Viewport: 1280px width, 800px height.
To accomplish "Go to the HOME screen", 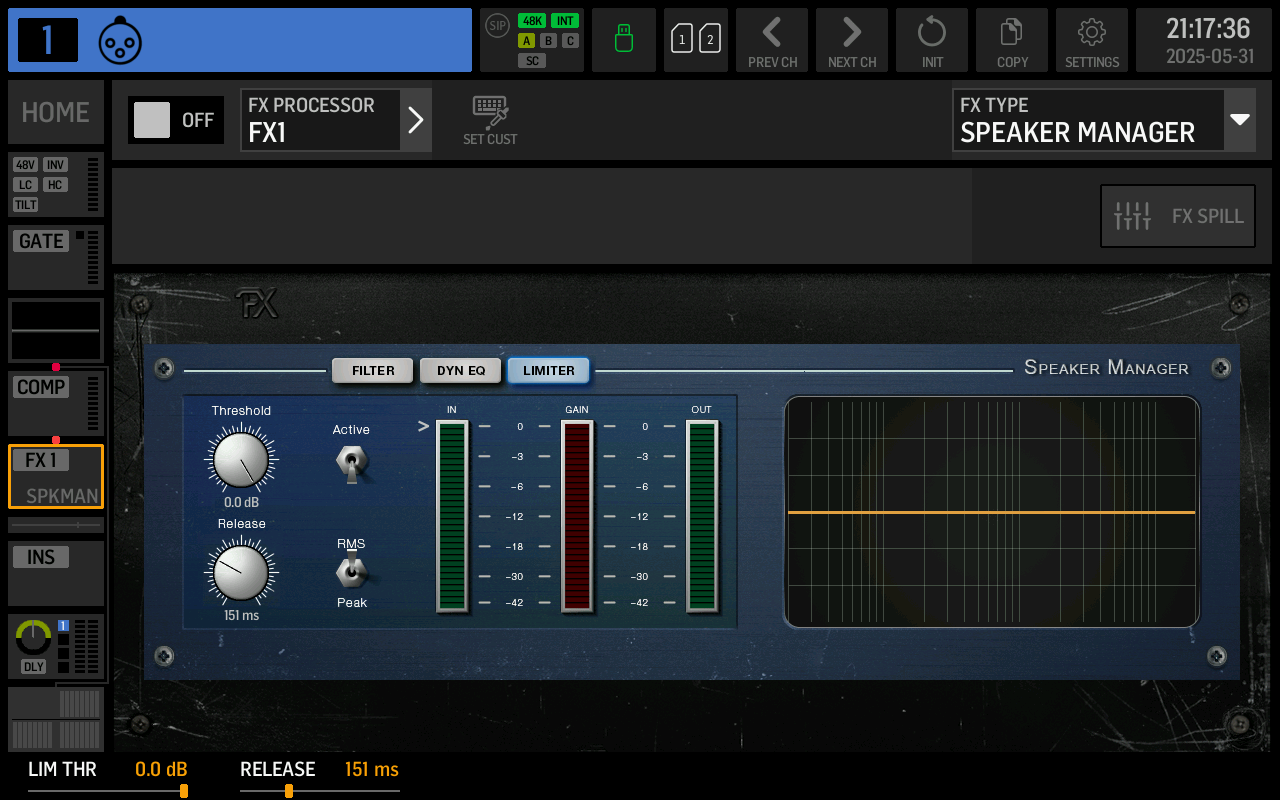I will pos(55,112).
